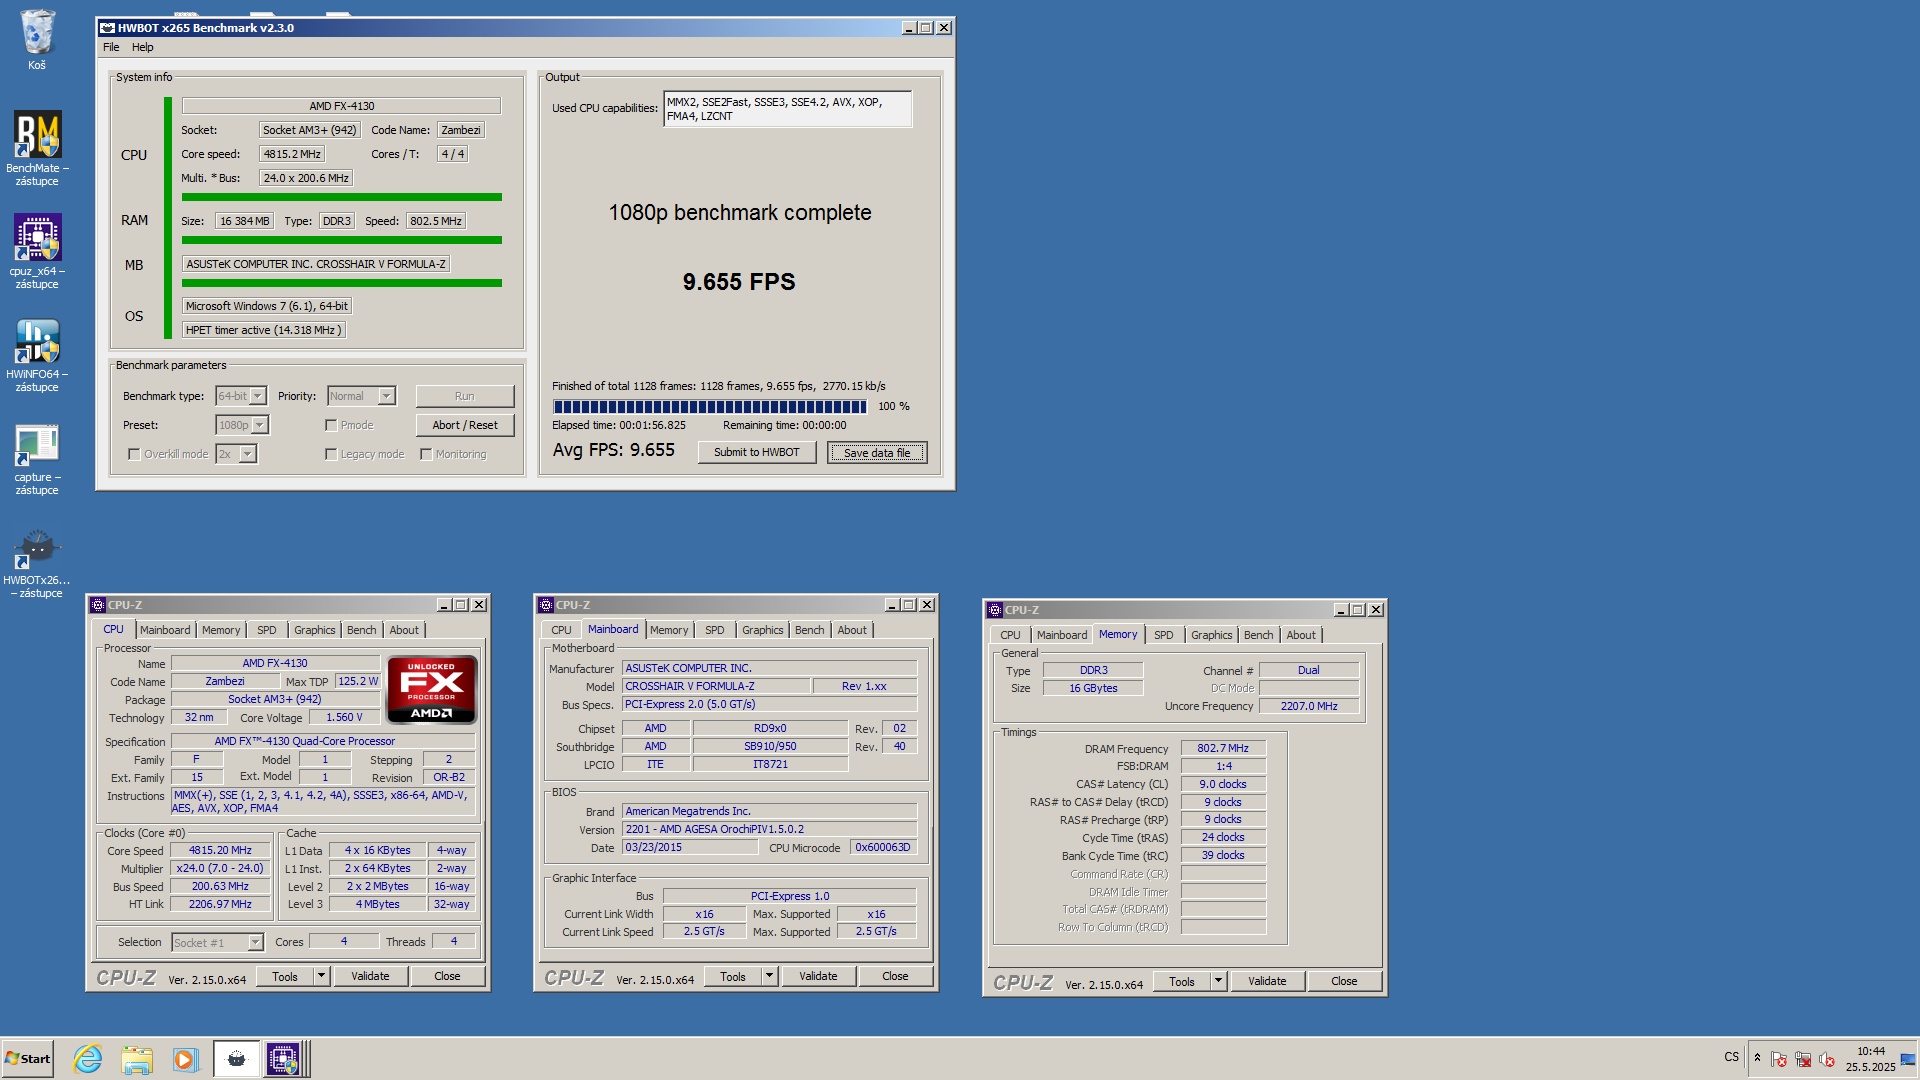Click the Core Speed 4815.20 MHz value
This screenshot has width=1920, height=1080.
pyautogui.click(x=220, y=850)
